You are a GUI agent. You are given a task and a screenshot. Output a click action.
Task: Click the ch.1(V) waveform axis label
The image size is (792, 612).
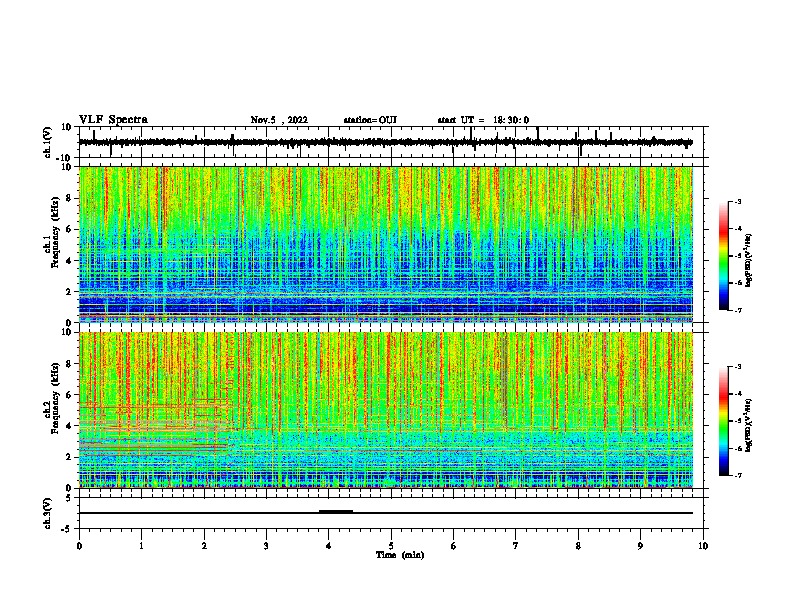click(48, 142)
